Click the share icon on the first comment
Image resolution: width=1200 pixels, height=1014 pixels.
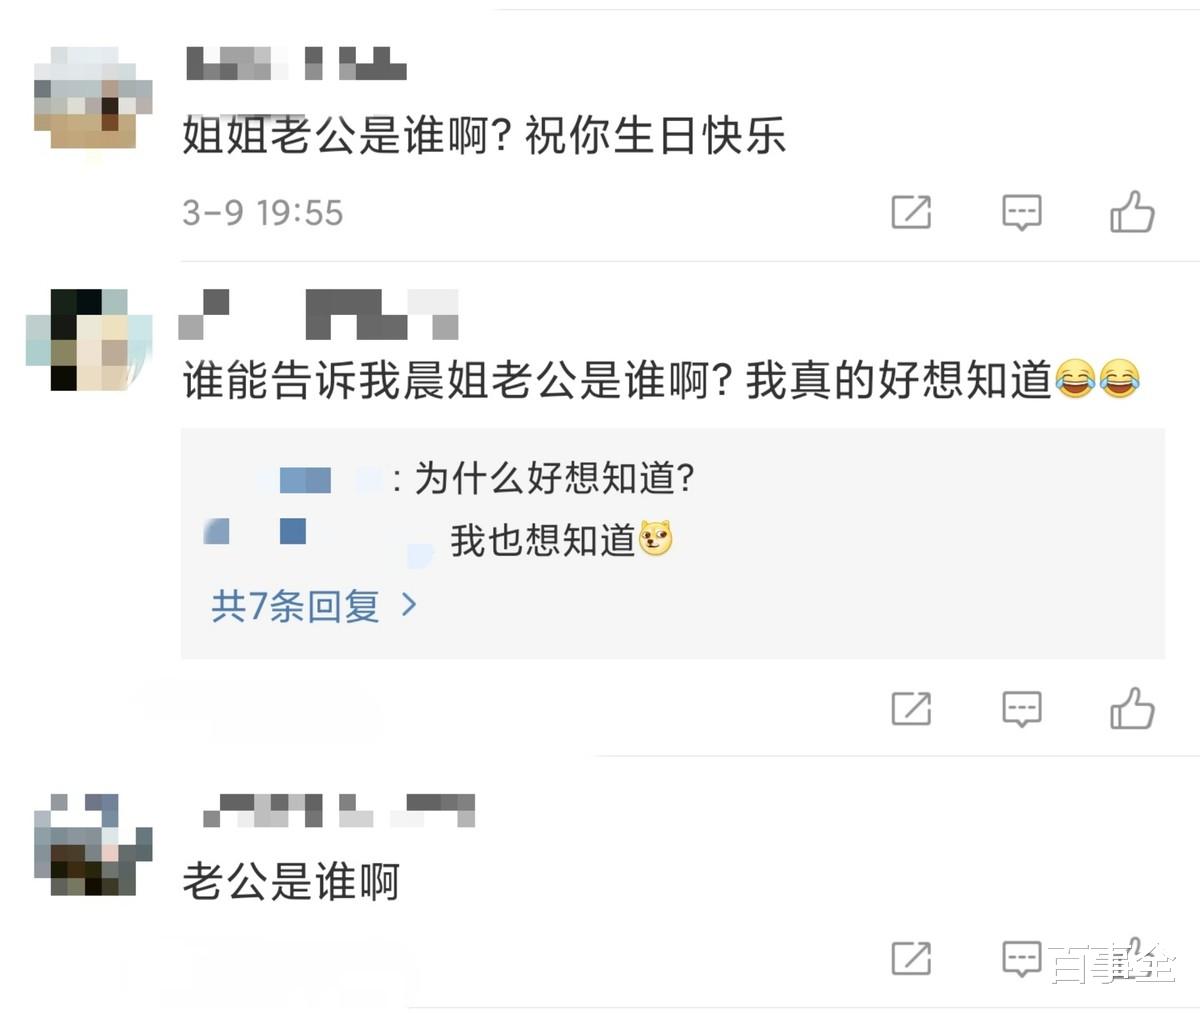click(911, 212)
